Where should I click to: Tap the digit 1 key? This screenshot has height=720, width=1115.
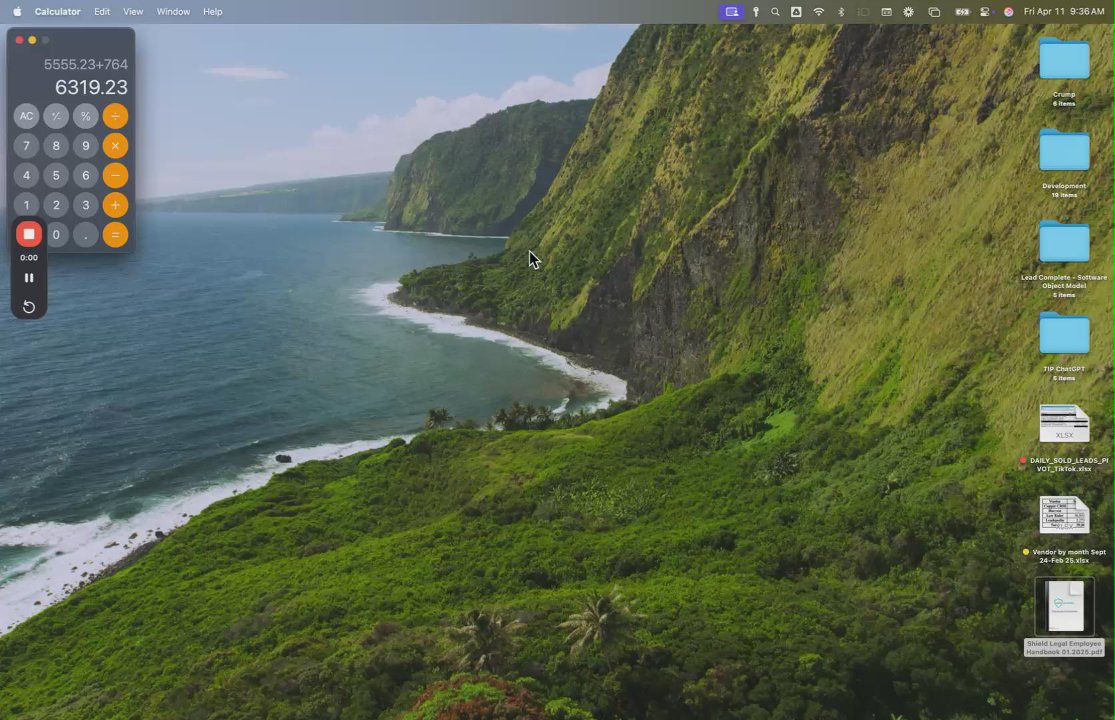point(26,205)
